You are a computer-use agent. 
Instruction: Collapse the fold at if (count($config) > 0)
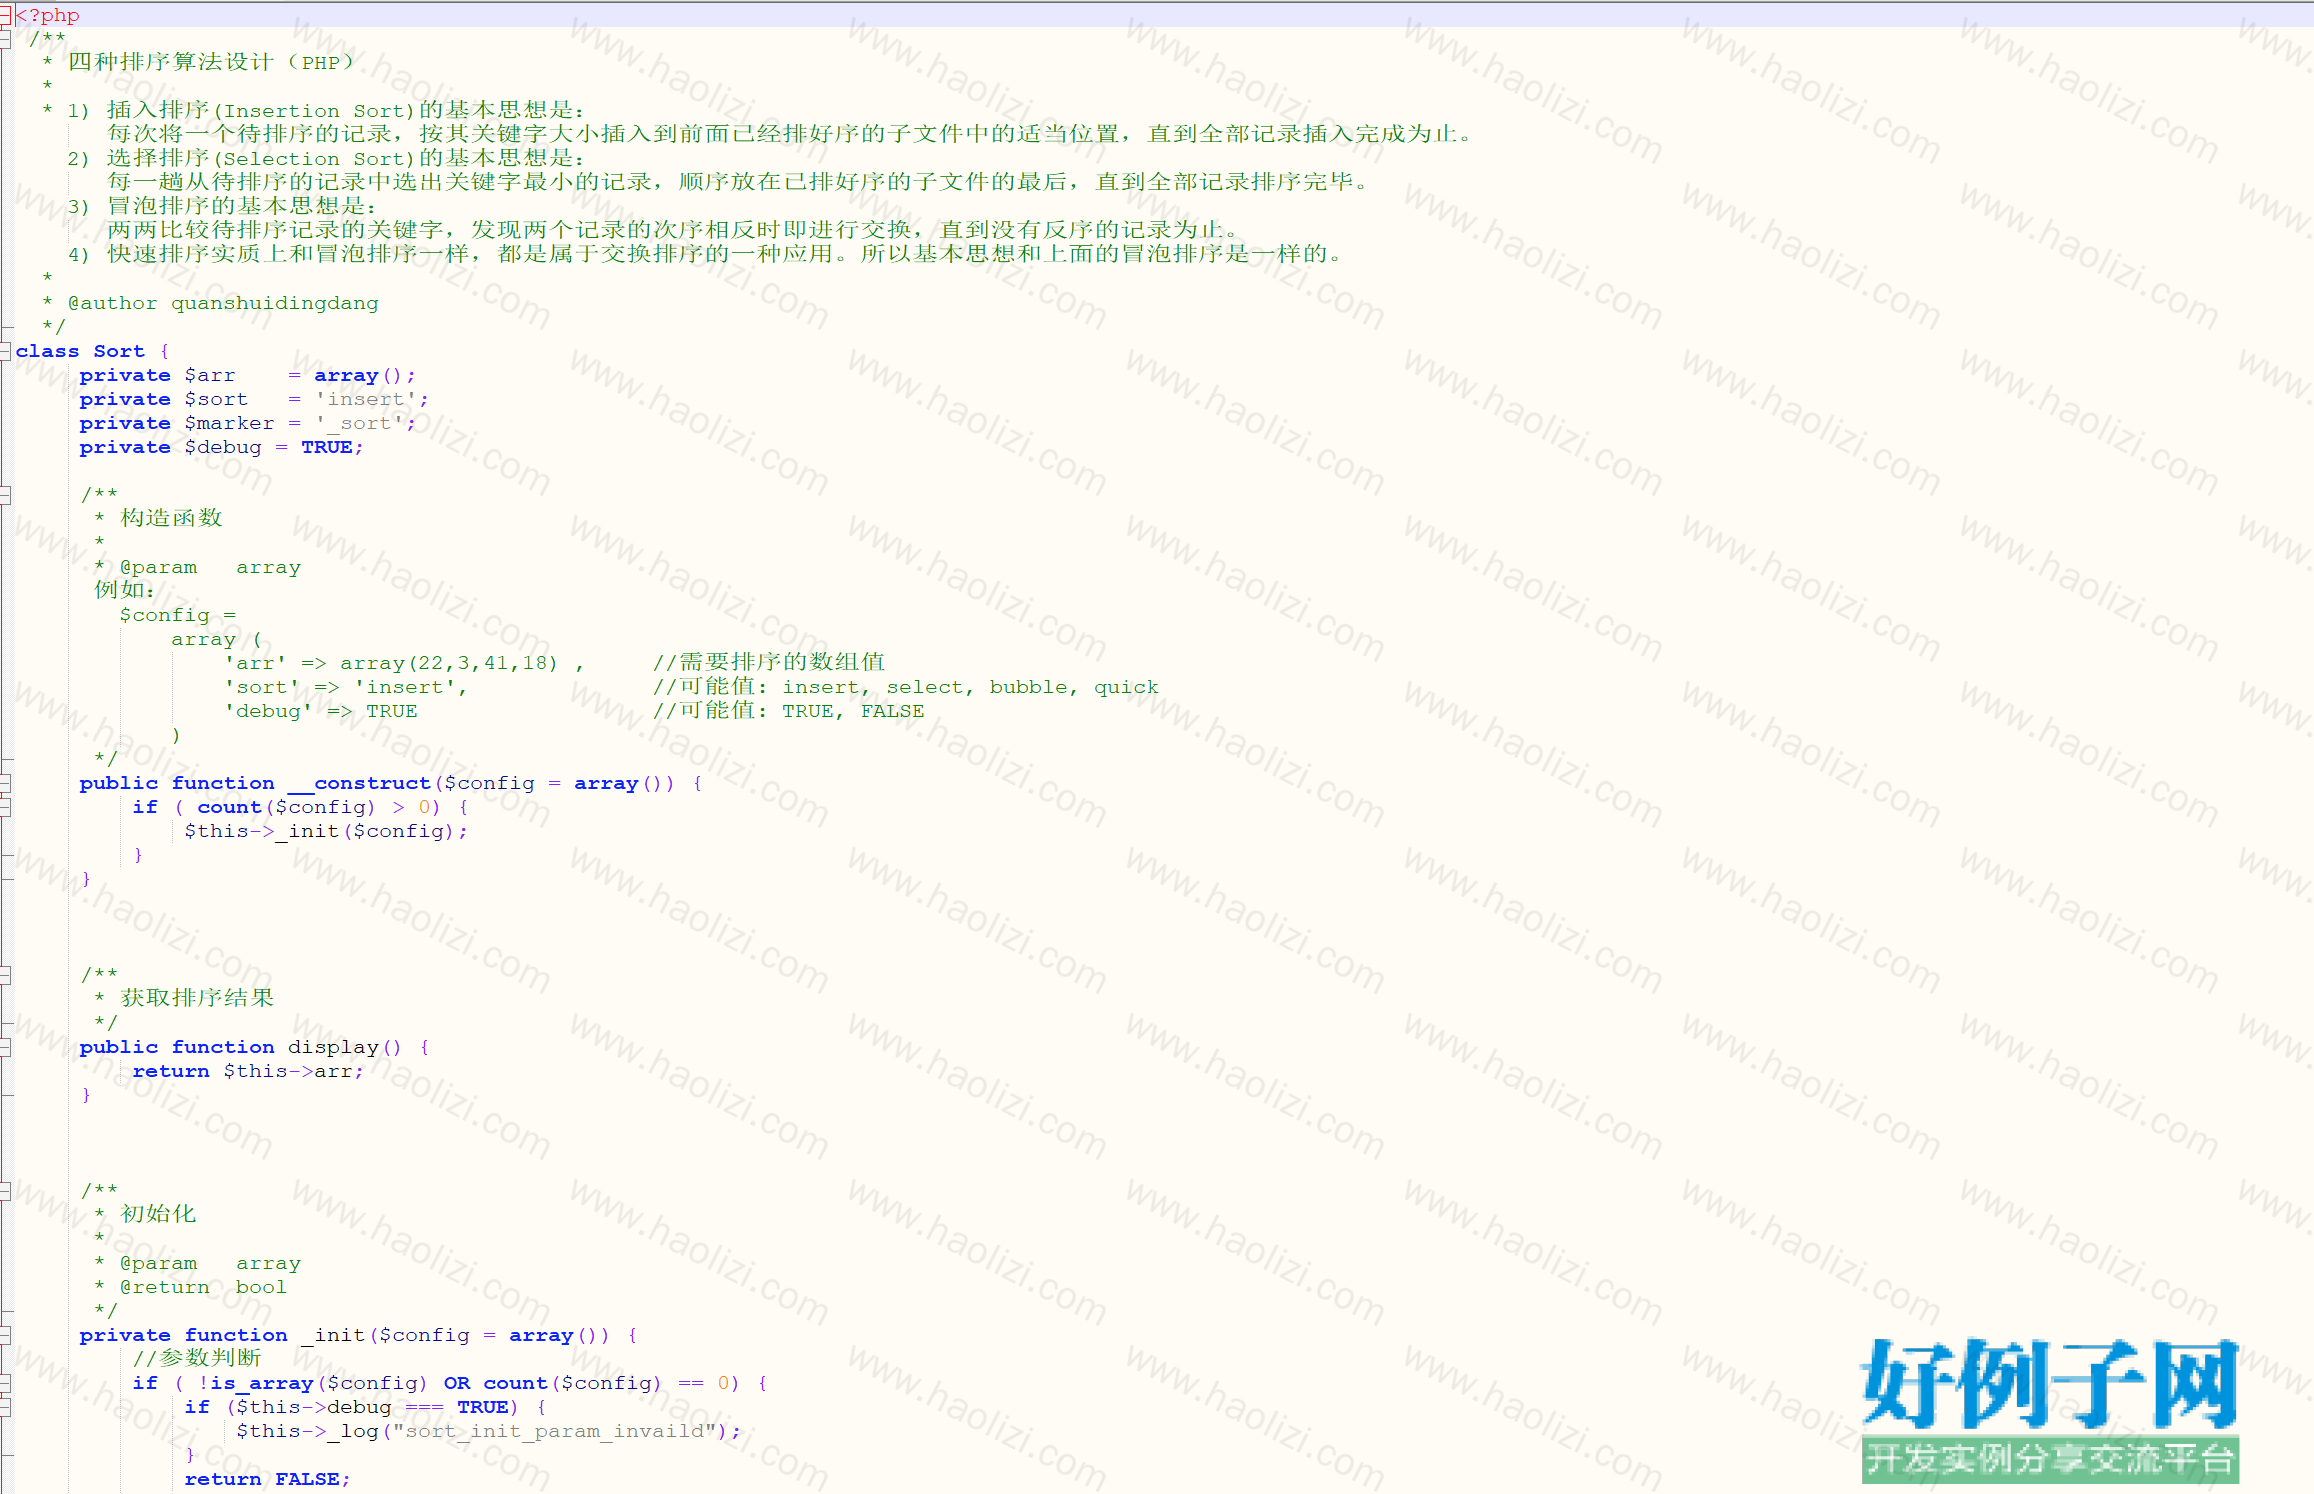pos(5,807)
